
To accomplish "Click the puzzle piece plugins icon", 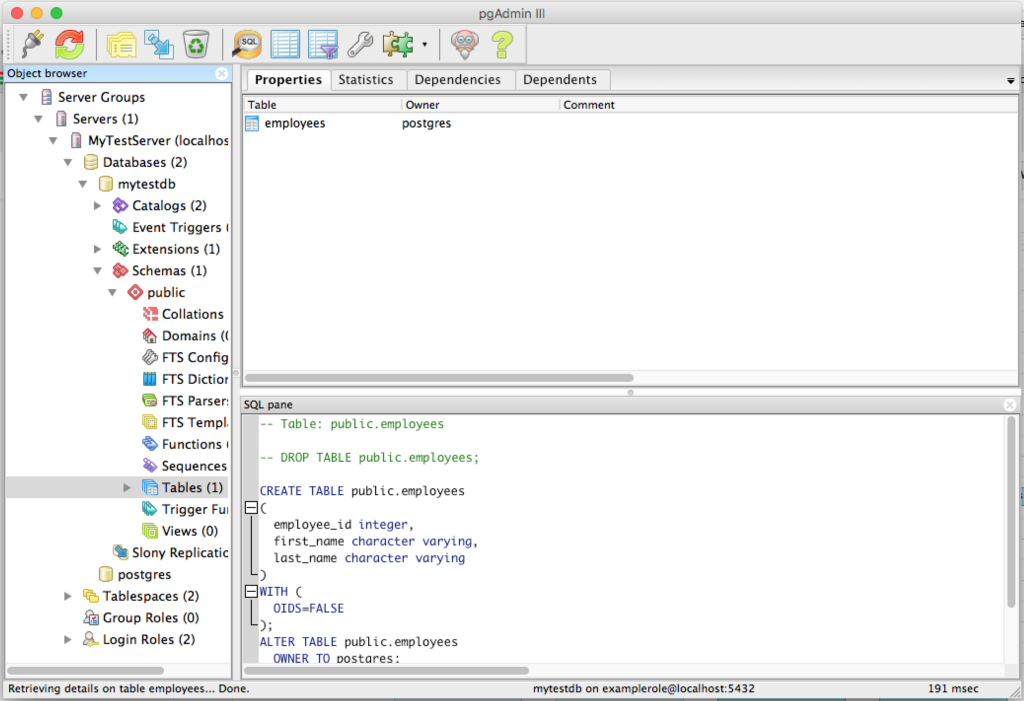I will coord(398,44).
